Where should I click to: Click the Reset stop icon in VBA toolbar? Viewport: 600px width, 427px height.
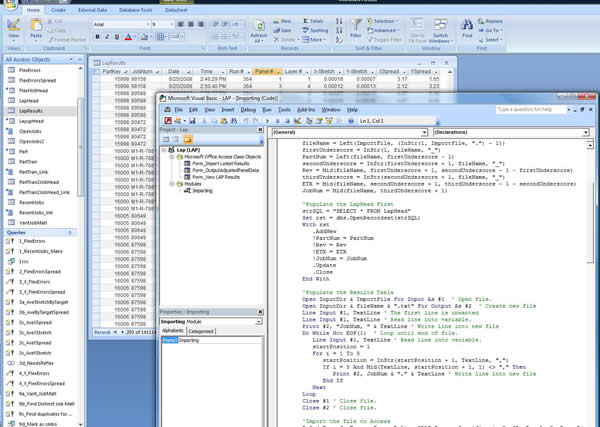[x=287, y=121]
